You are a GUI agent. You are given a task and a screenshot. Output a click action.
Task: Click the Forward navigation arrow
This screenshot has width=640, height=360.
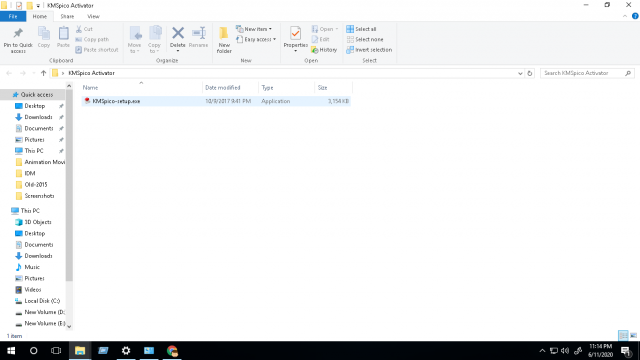(22, 73)
